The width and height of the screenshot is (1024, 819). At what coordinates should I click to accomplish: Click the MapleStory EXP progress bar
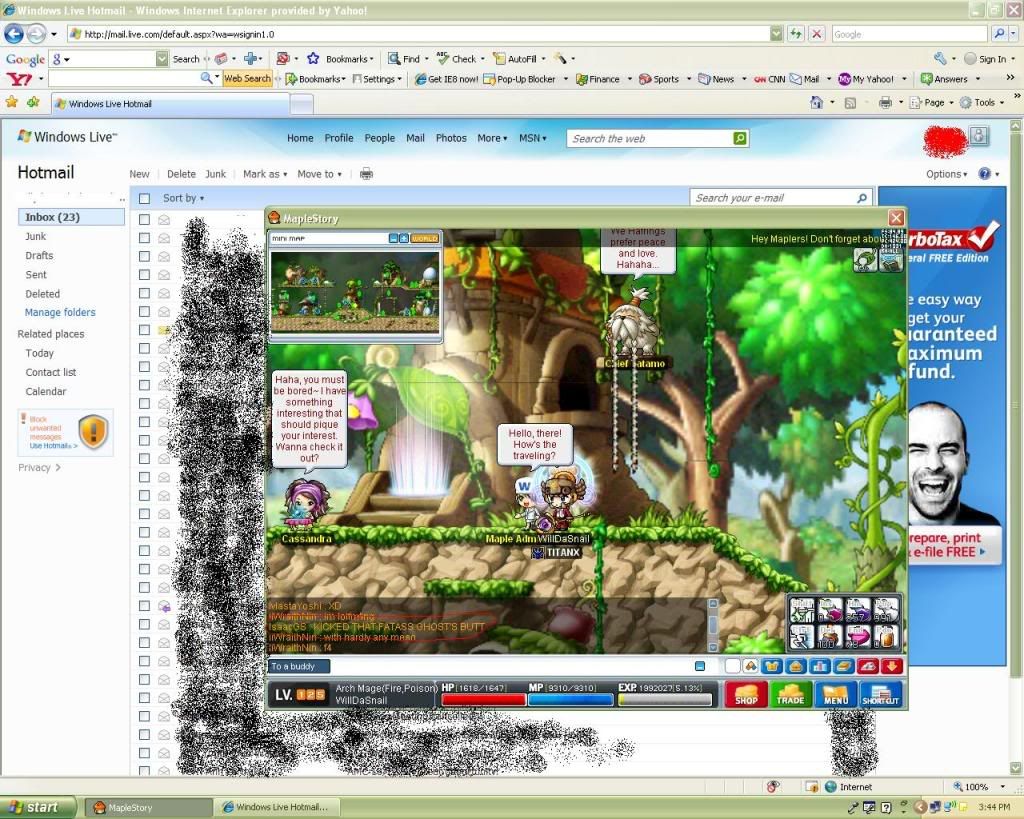click(665, 699)
